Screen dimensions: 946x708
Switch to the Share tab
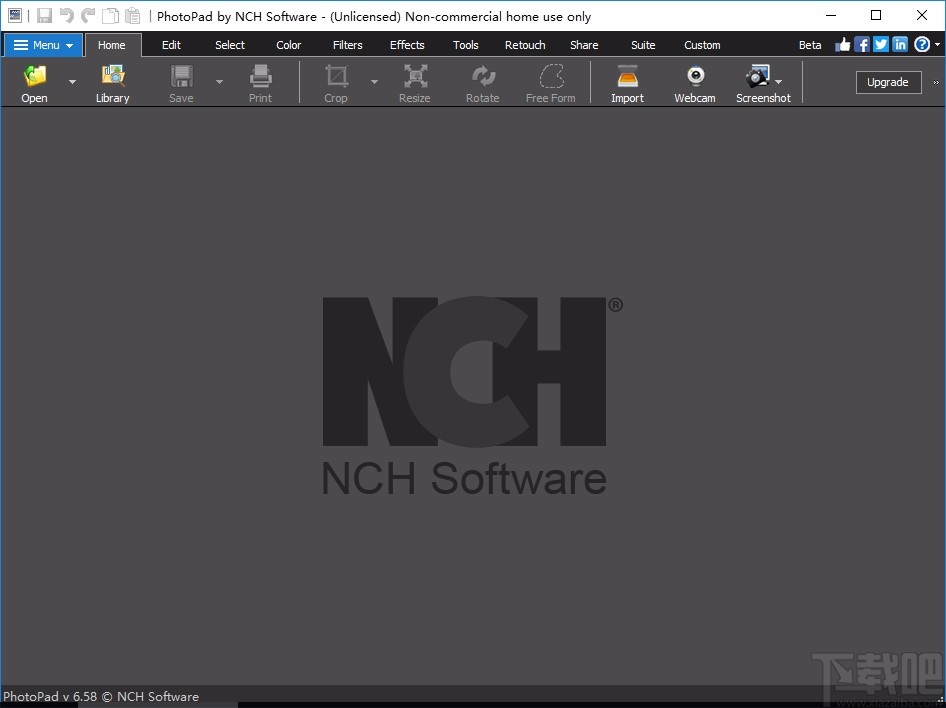(584, 45)
